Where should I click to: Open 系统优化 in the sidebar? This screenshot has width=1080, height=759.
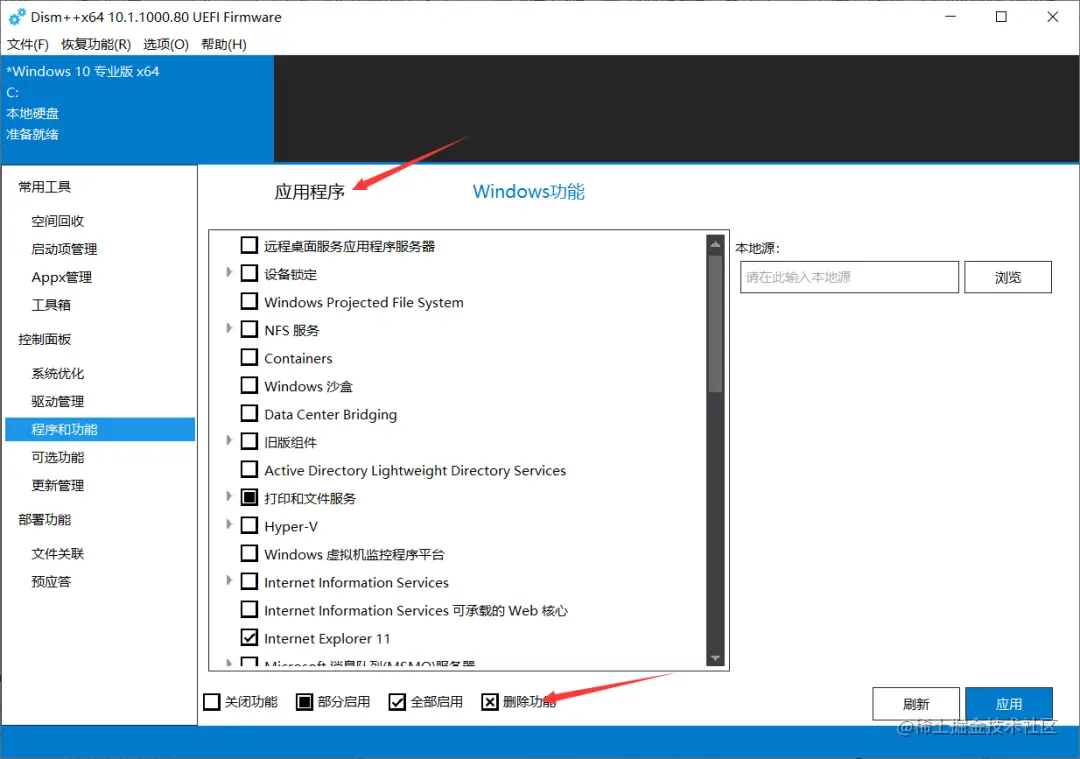coord(58,373)
